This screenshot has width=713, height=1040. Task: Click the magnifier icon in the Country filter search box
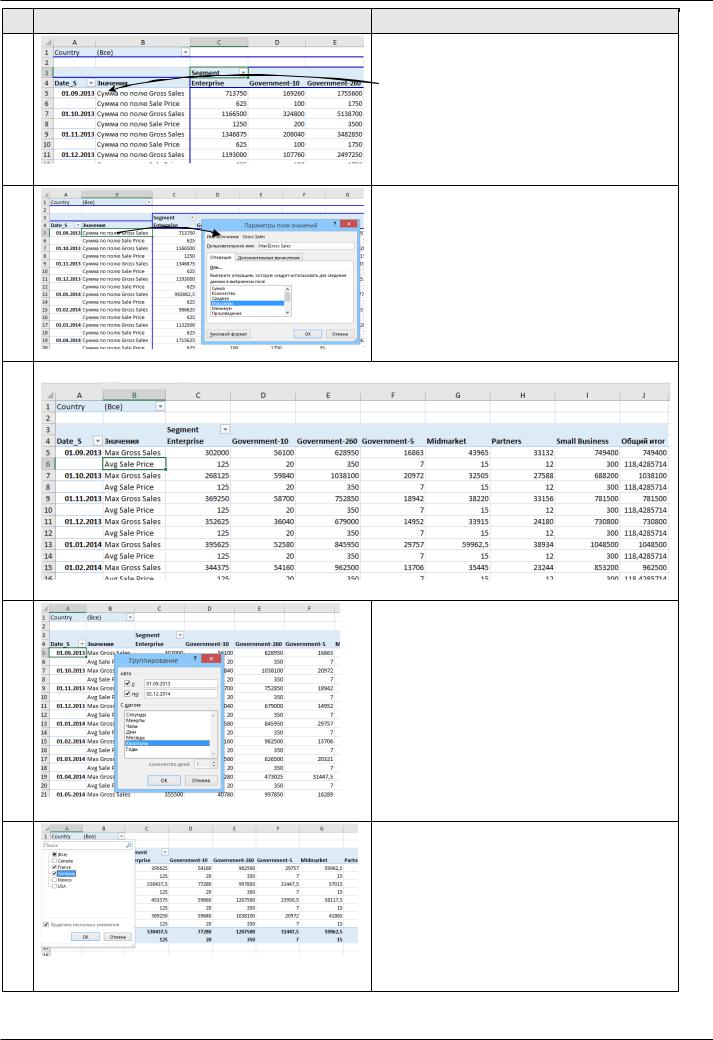(x=128, y=845)
